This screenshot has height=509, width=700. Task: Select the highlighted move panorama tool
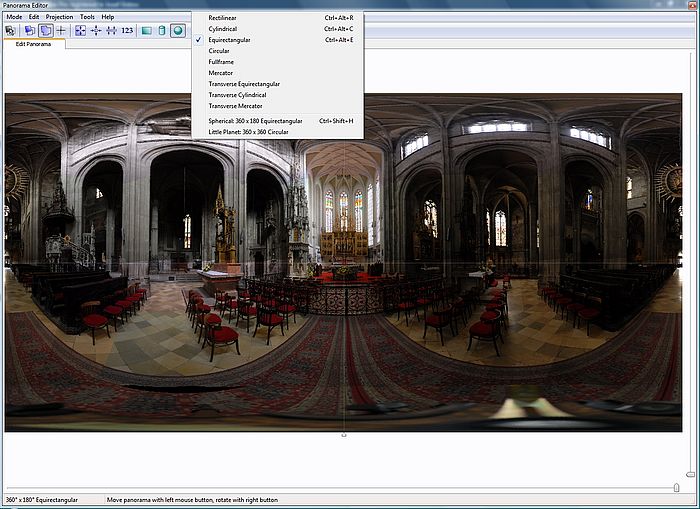[x=45, y=31]
